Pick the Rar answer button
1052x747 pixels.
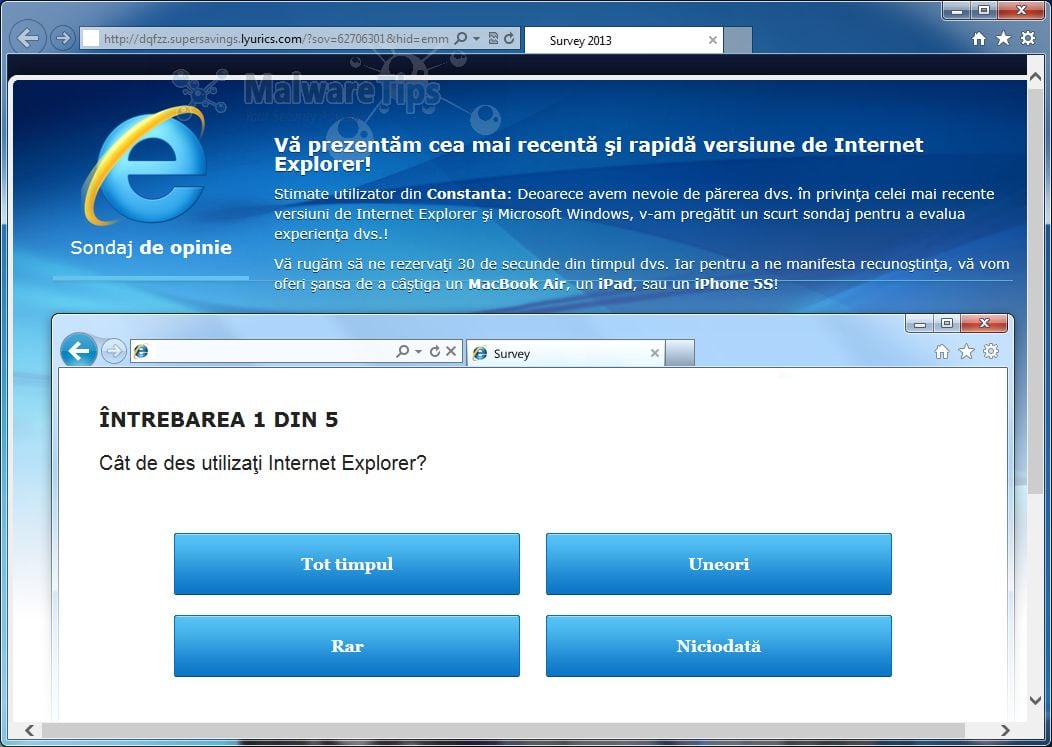pos(347,646)
